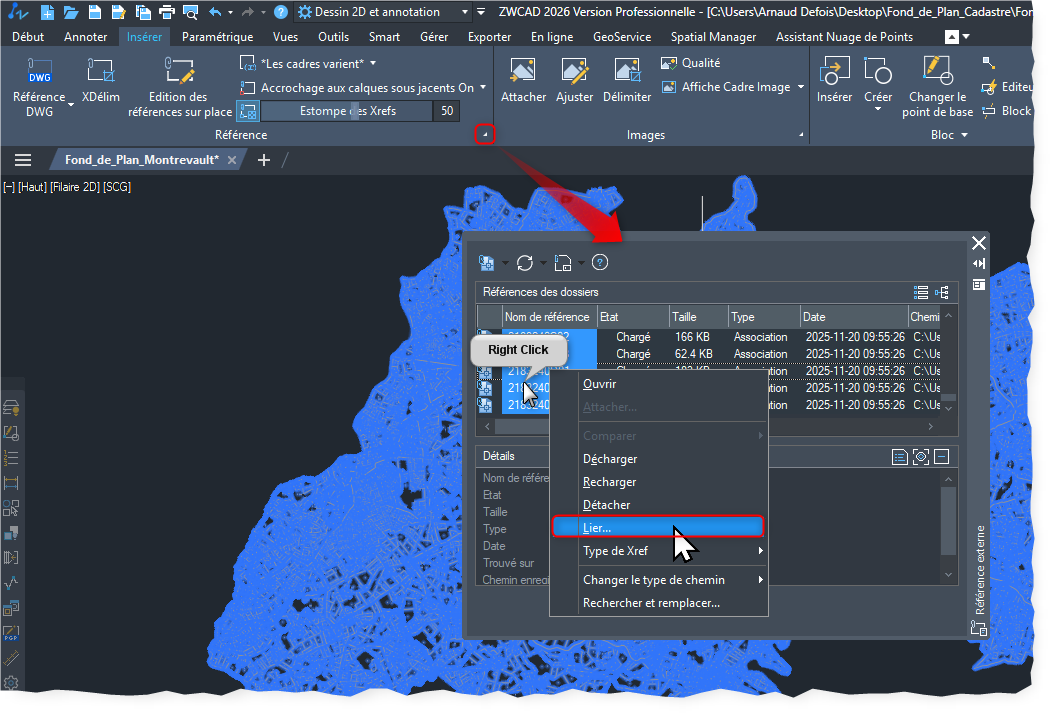Toggle the details list view button
This screenshot has height=713, width=1050.
pos(900,456)
